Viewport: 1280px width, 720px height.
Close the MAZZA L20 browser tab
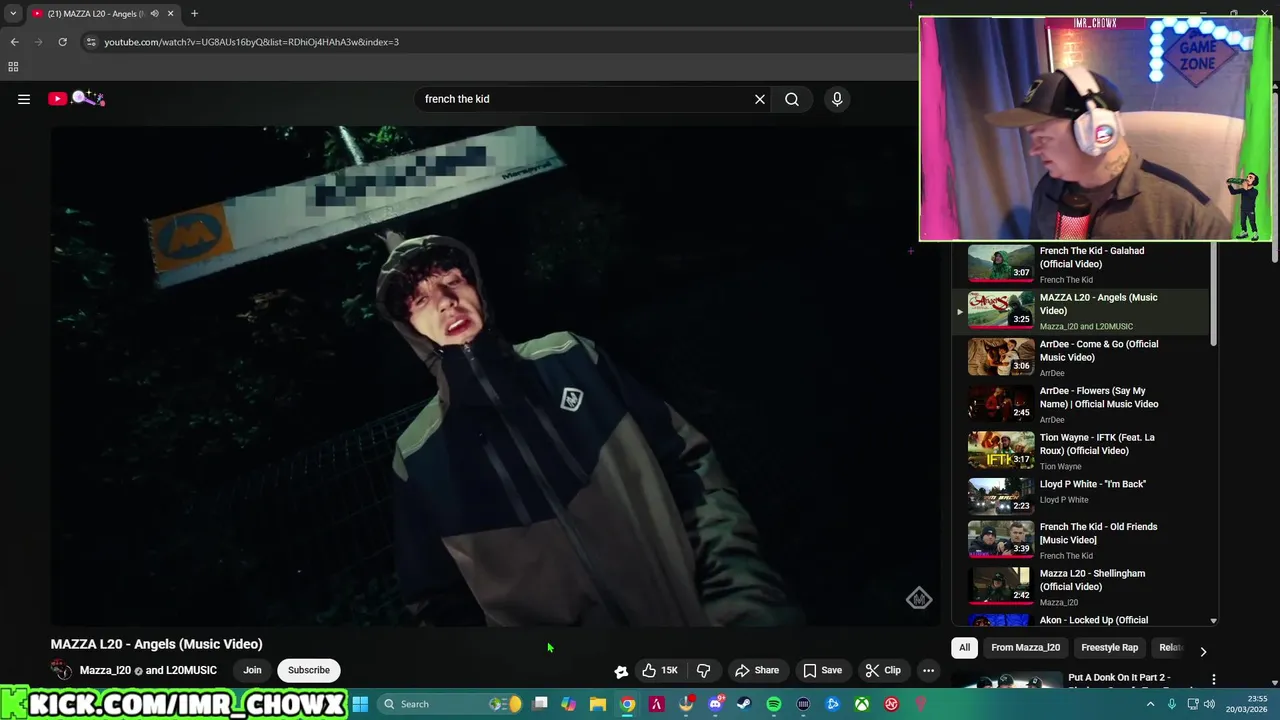tap(170, 14)
